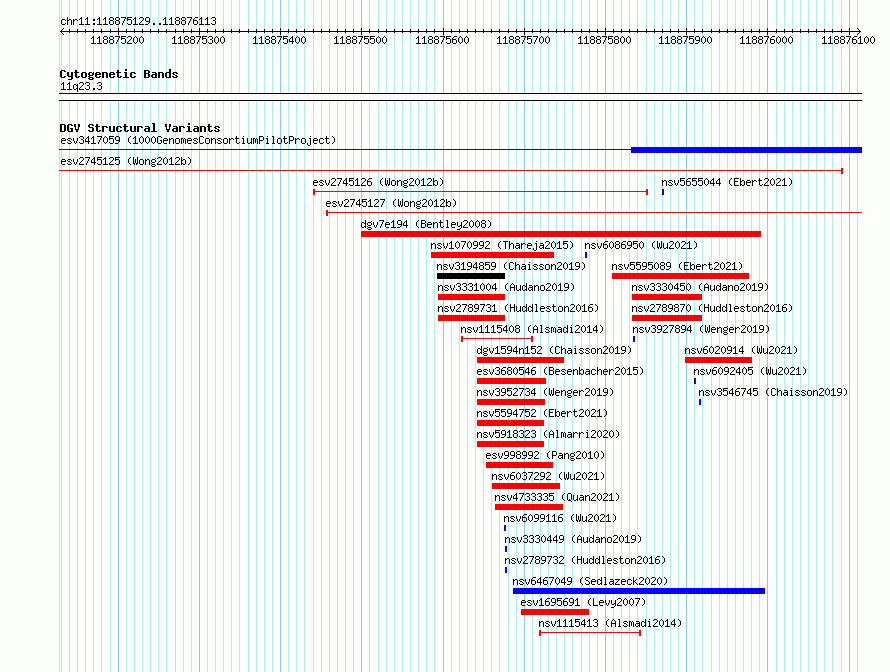
Task: Click the esv3417059 variant label
Action: (198, 140)
